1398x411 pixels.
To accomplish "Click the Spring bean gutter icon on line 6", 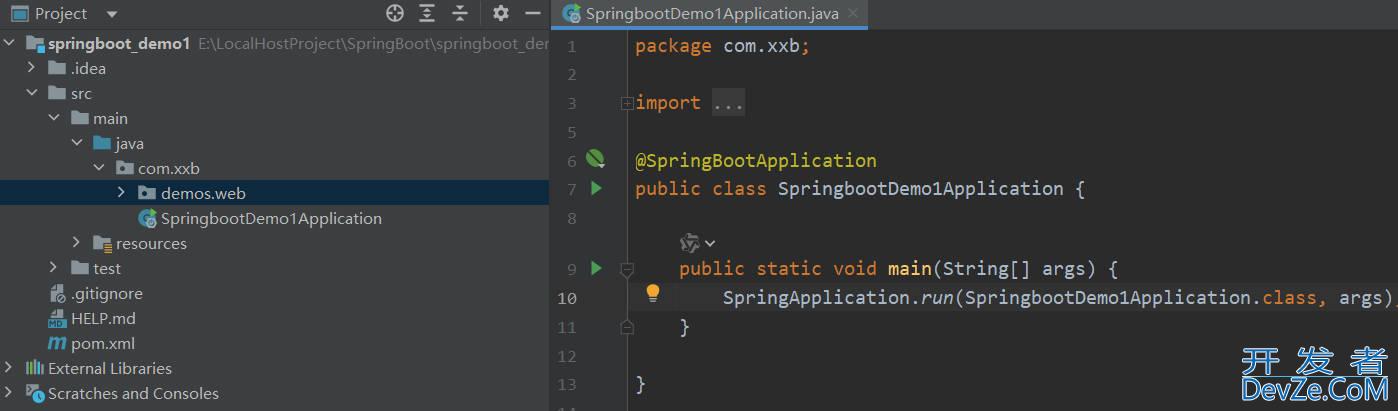I will pos(596,159).
